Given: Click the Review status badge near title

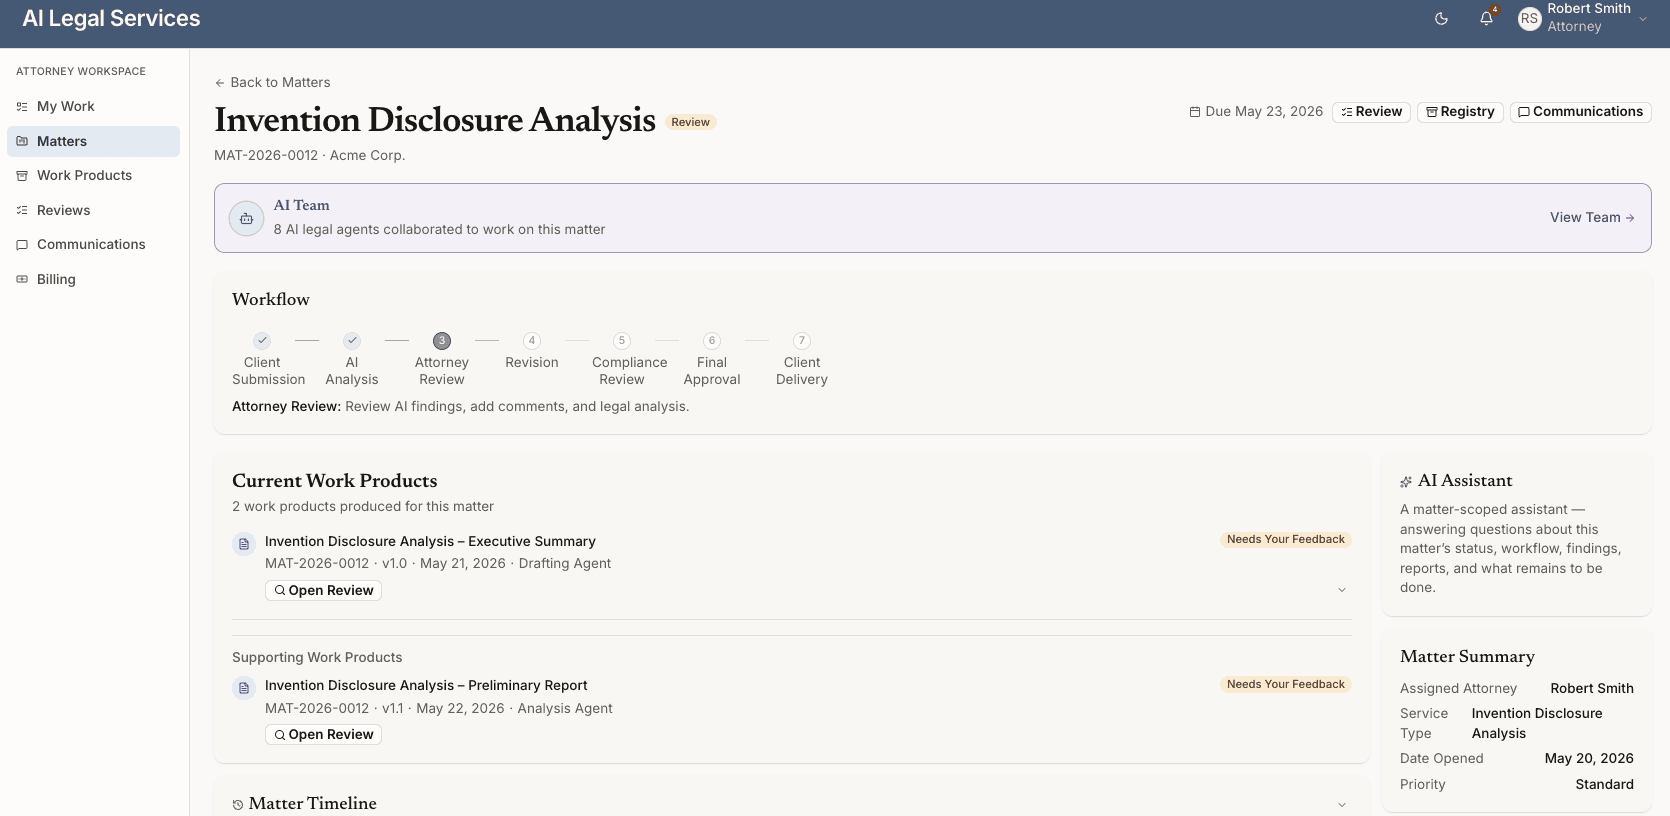Looking at the screenshot, I should [x=691, y=122].
